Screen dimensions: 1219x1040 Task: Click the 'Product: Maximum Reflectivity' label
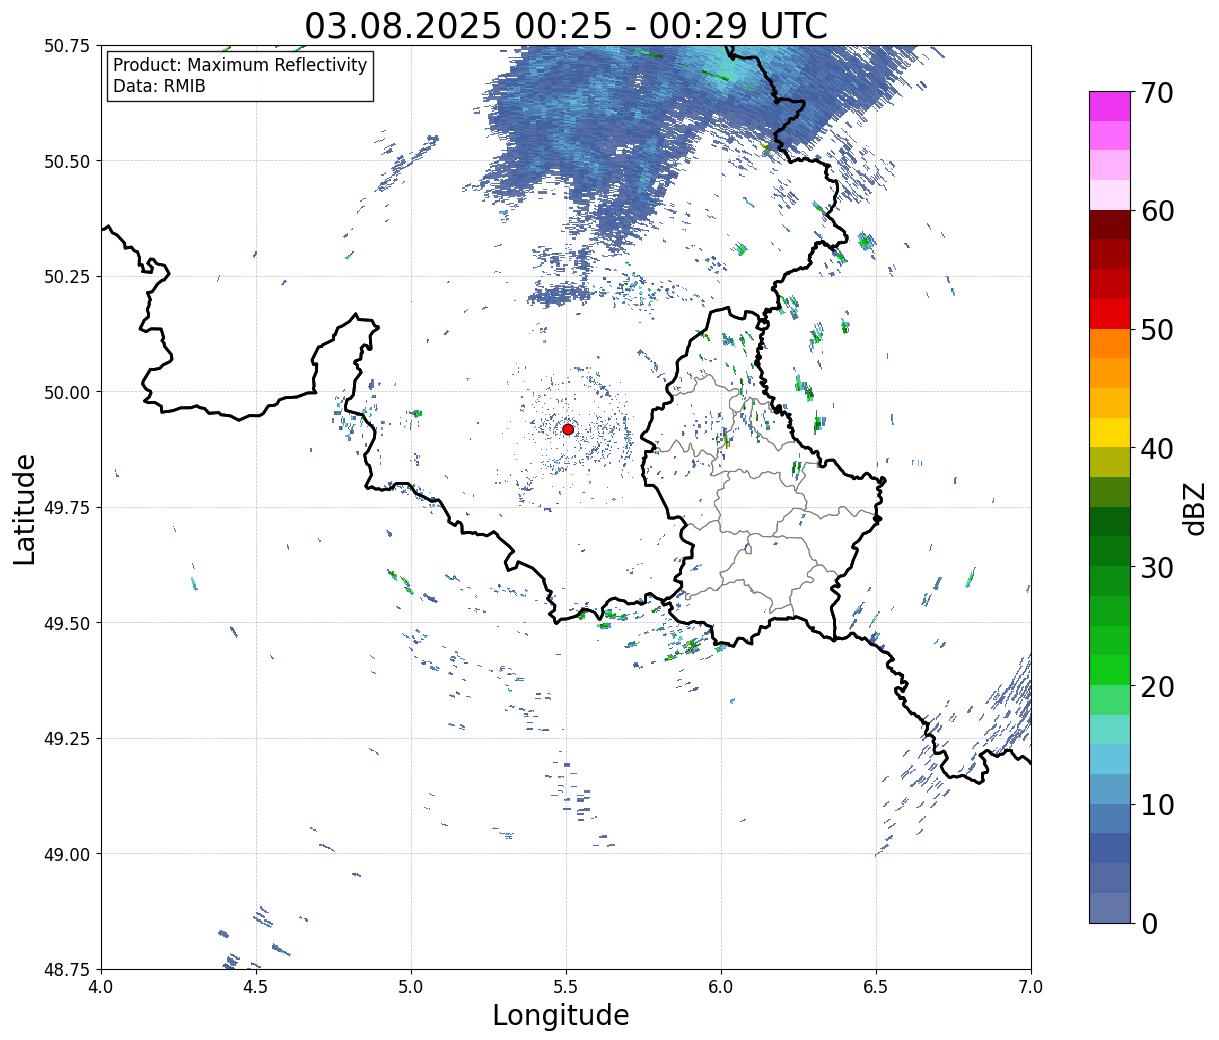240,65
